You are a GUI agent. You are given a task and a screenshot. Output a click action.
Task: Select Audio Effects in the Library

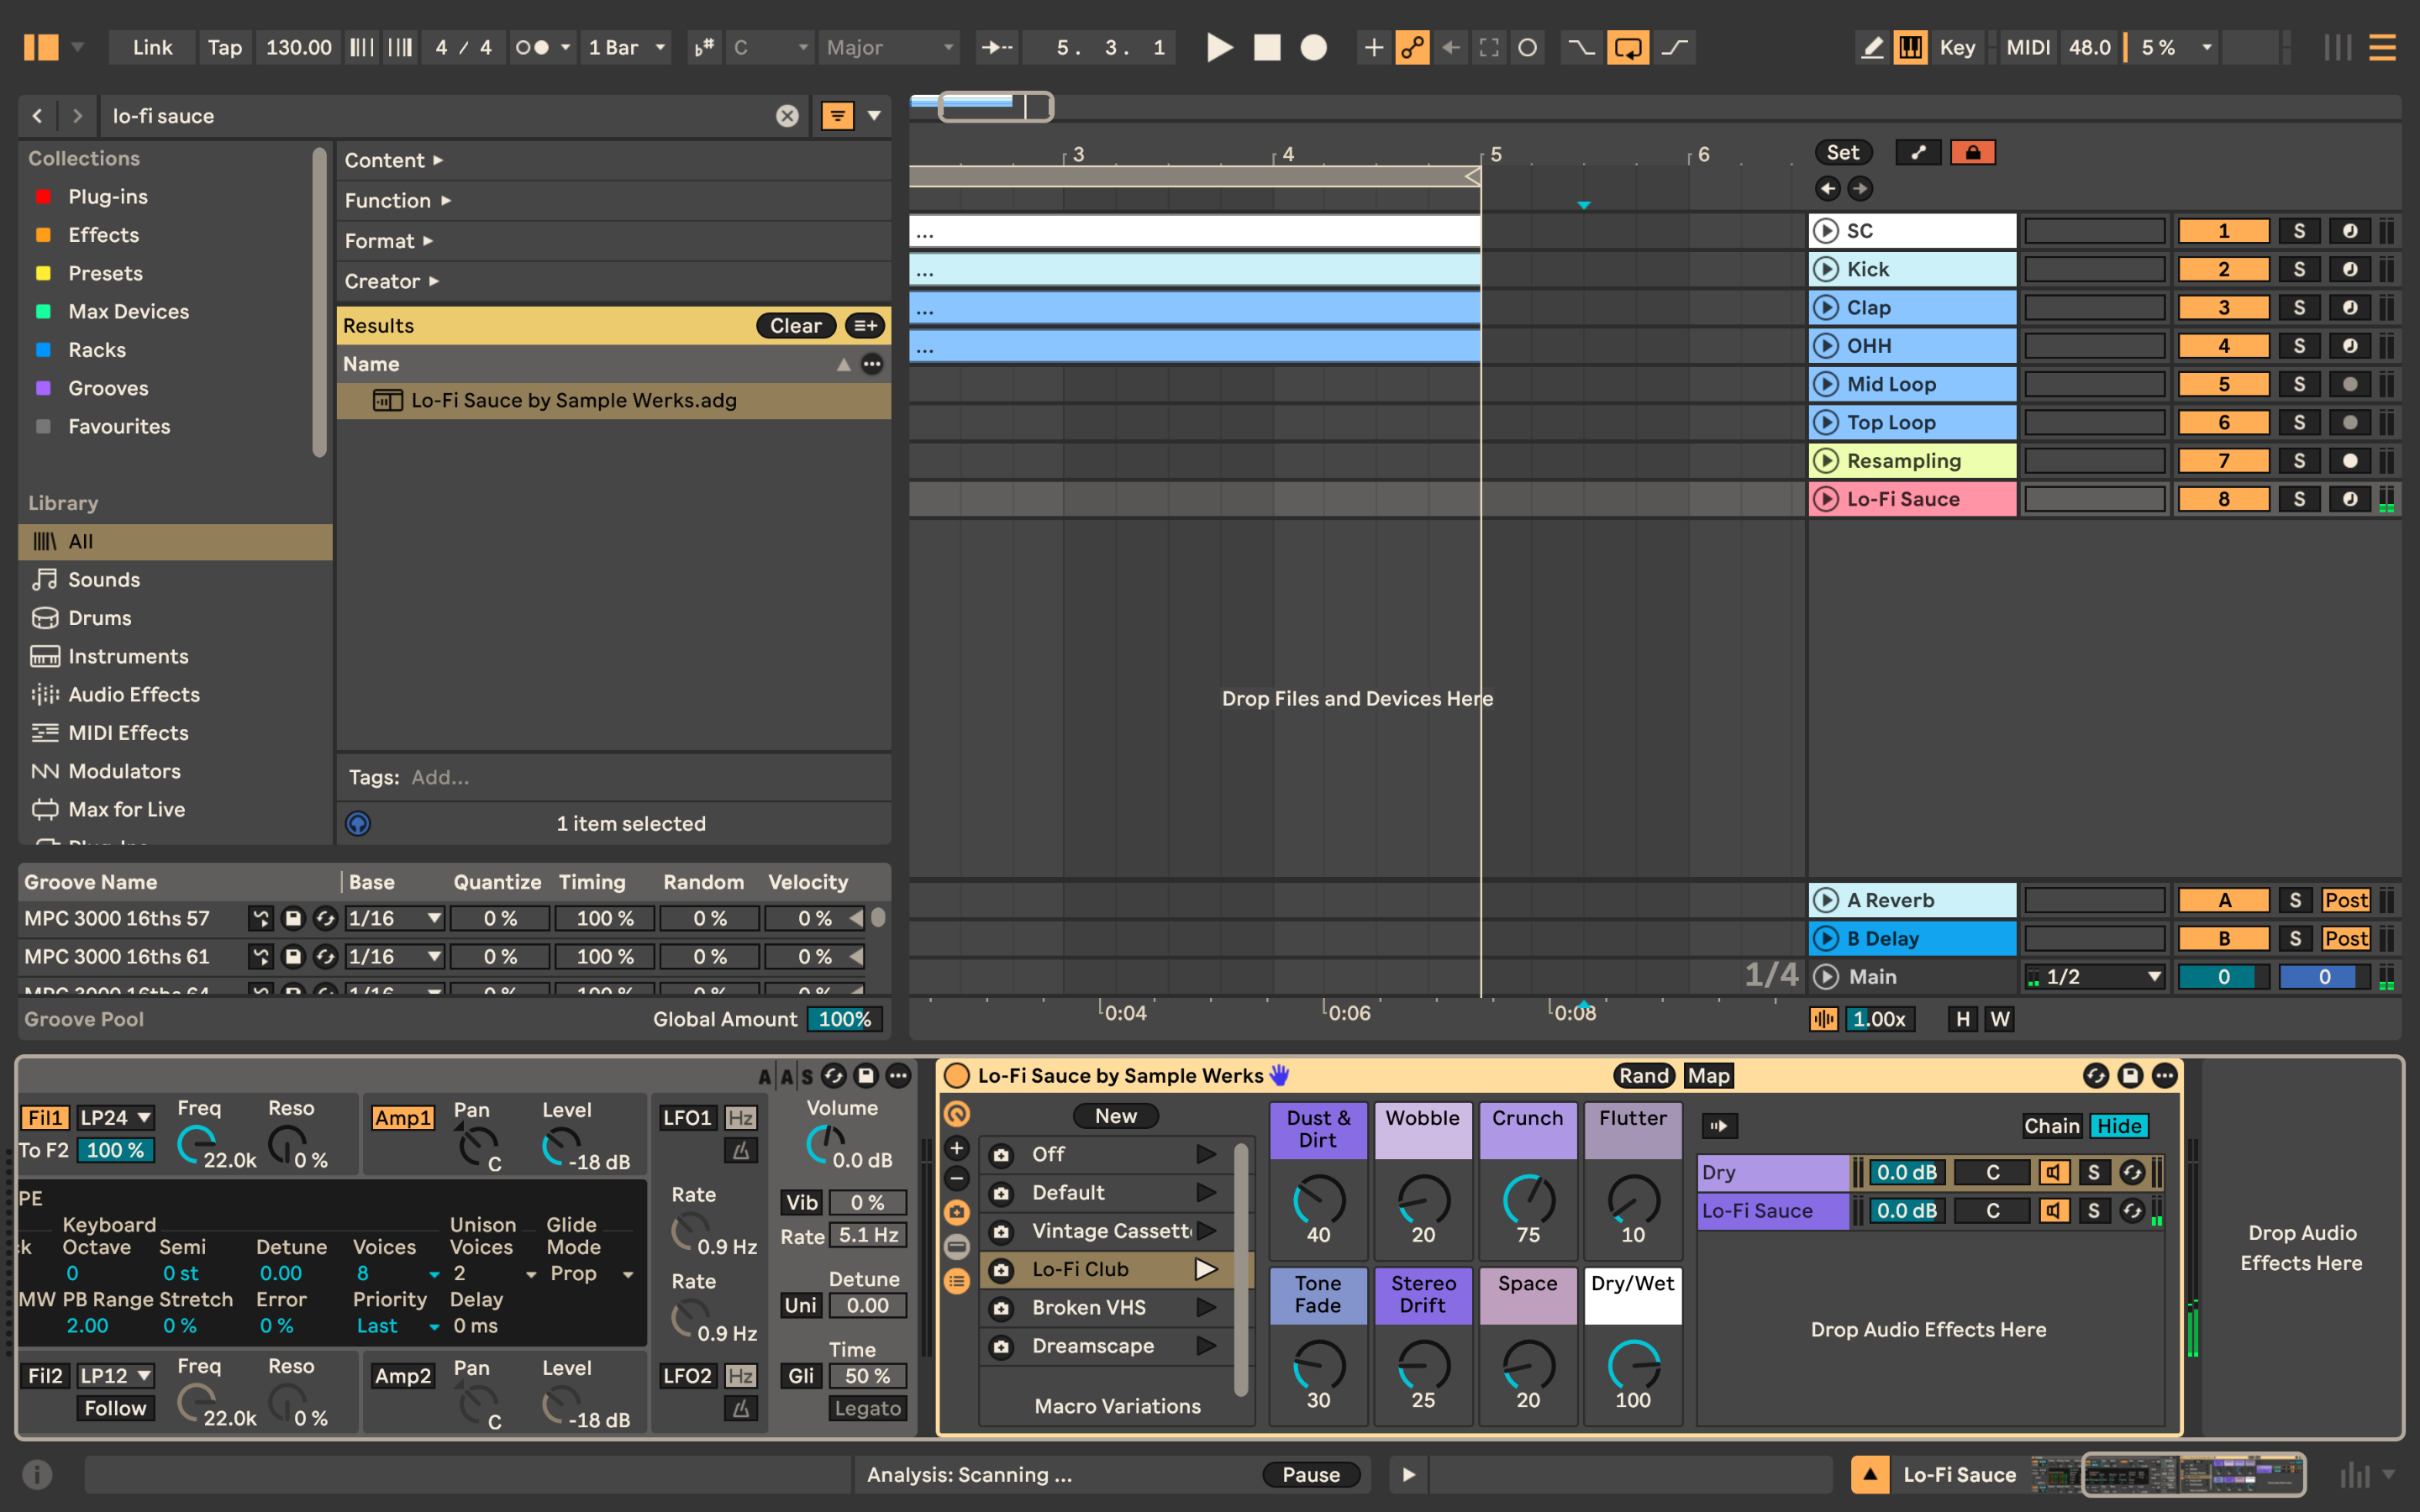coord(133,694)
